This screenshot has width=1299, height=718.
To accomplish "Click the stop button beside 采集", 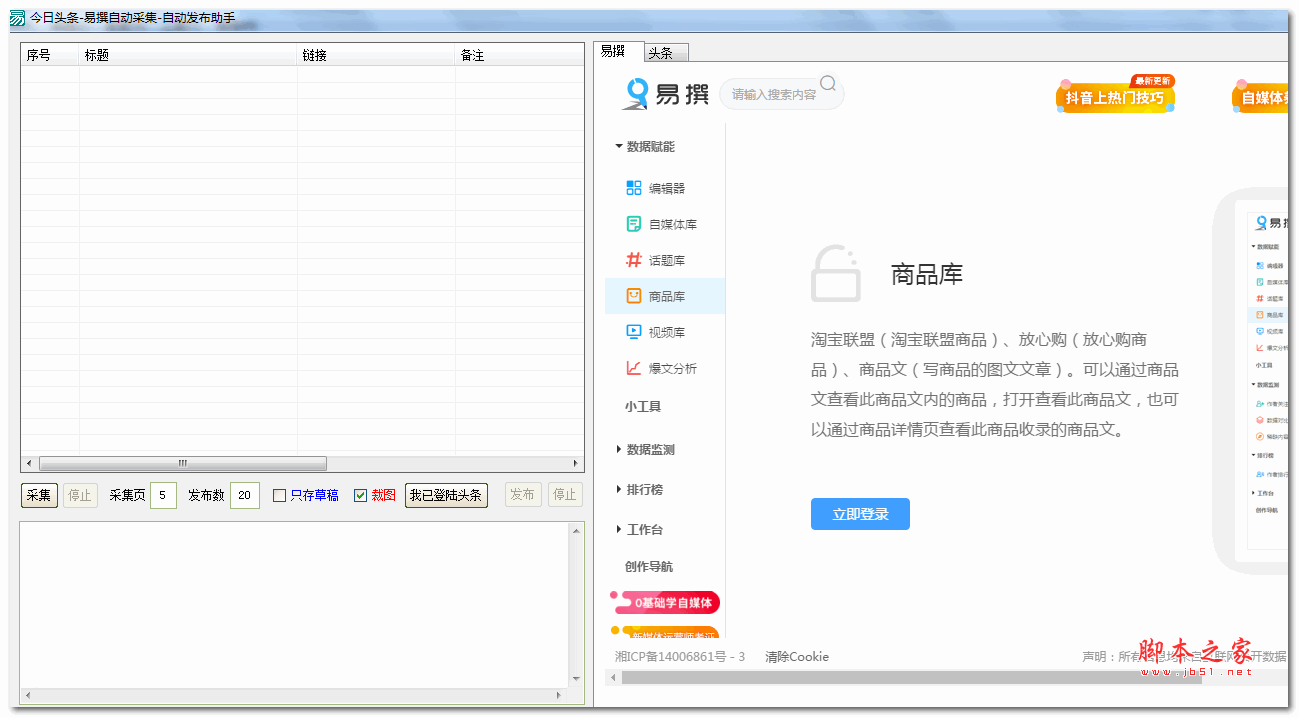I will [x=80, y=495].
